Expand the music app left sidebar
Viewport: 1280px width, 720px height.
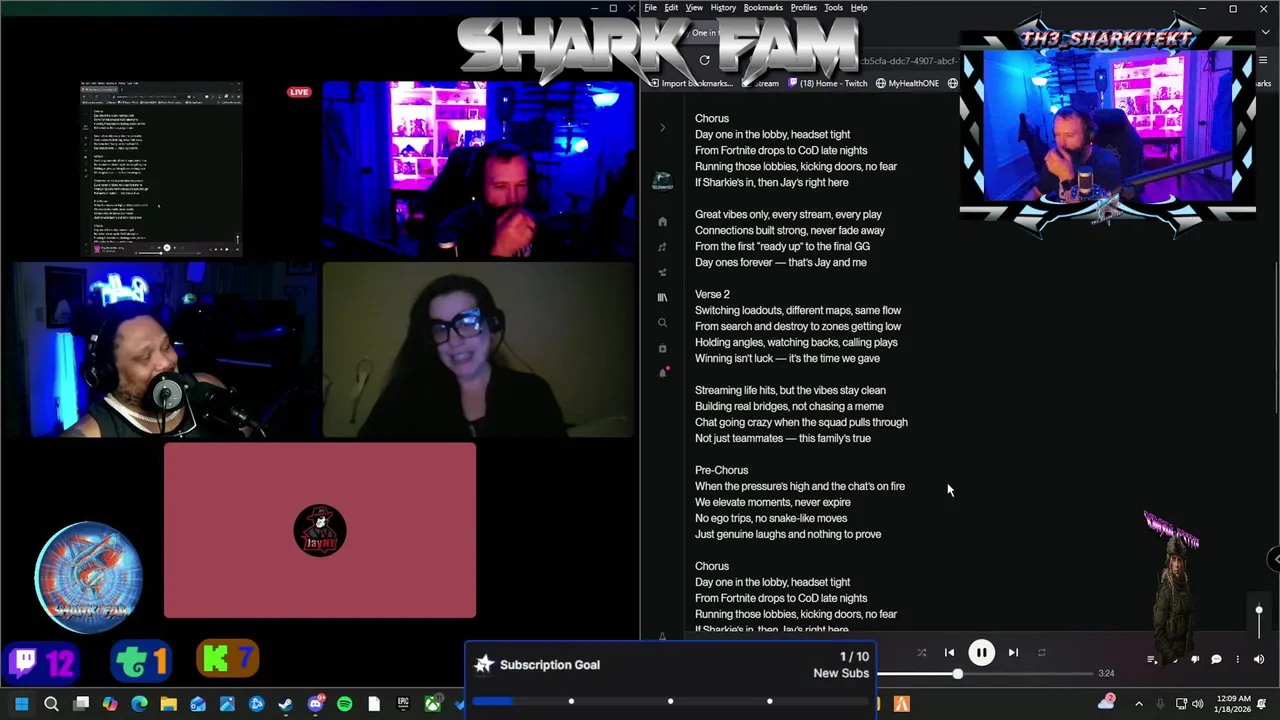(662, 127)
